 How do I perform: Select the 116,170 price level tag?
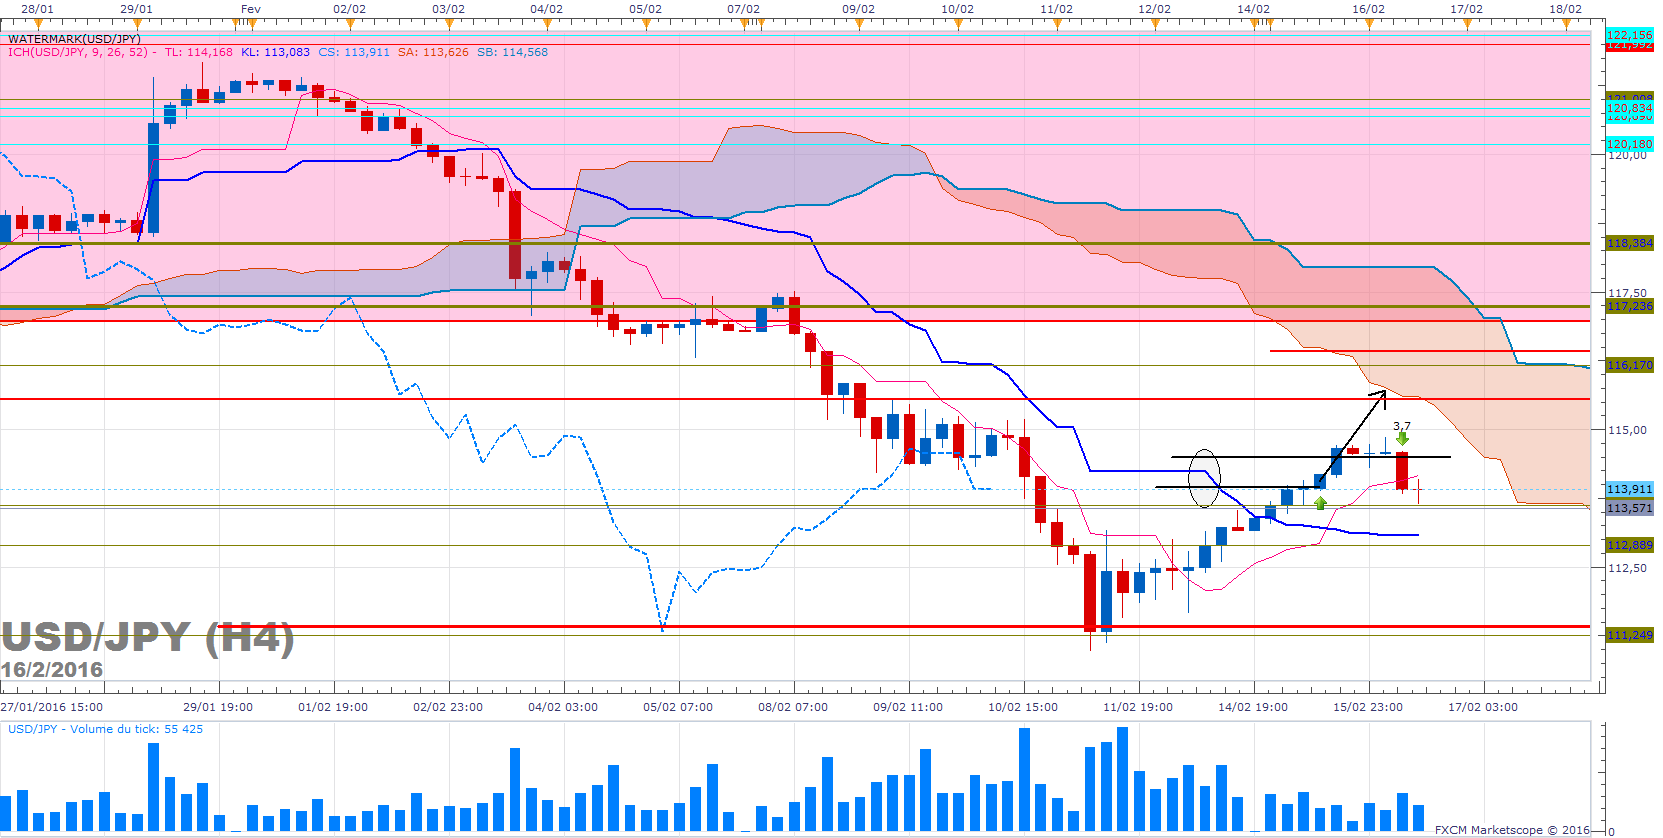pos(1629,365)
